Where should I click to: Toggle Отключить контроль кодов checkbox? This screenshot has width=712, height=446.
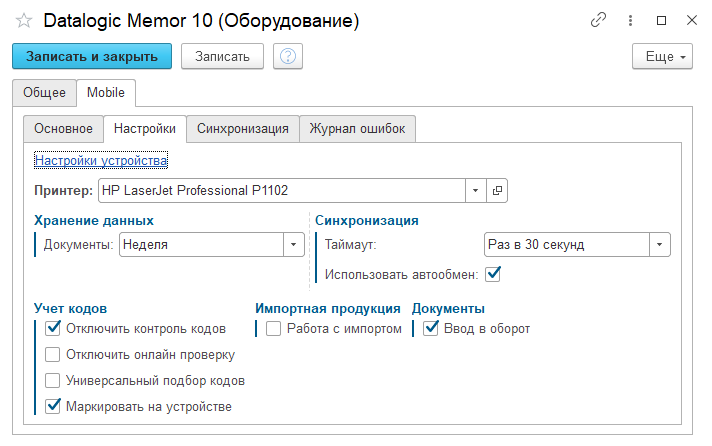coord(54,328)
